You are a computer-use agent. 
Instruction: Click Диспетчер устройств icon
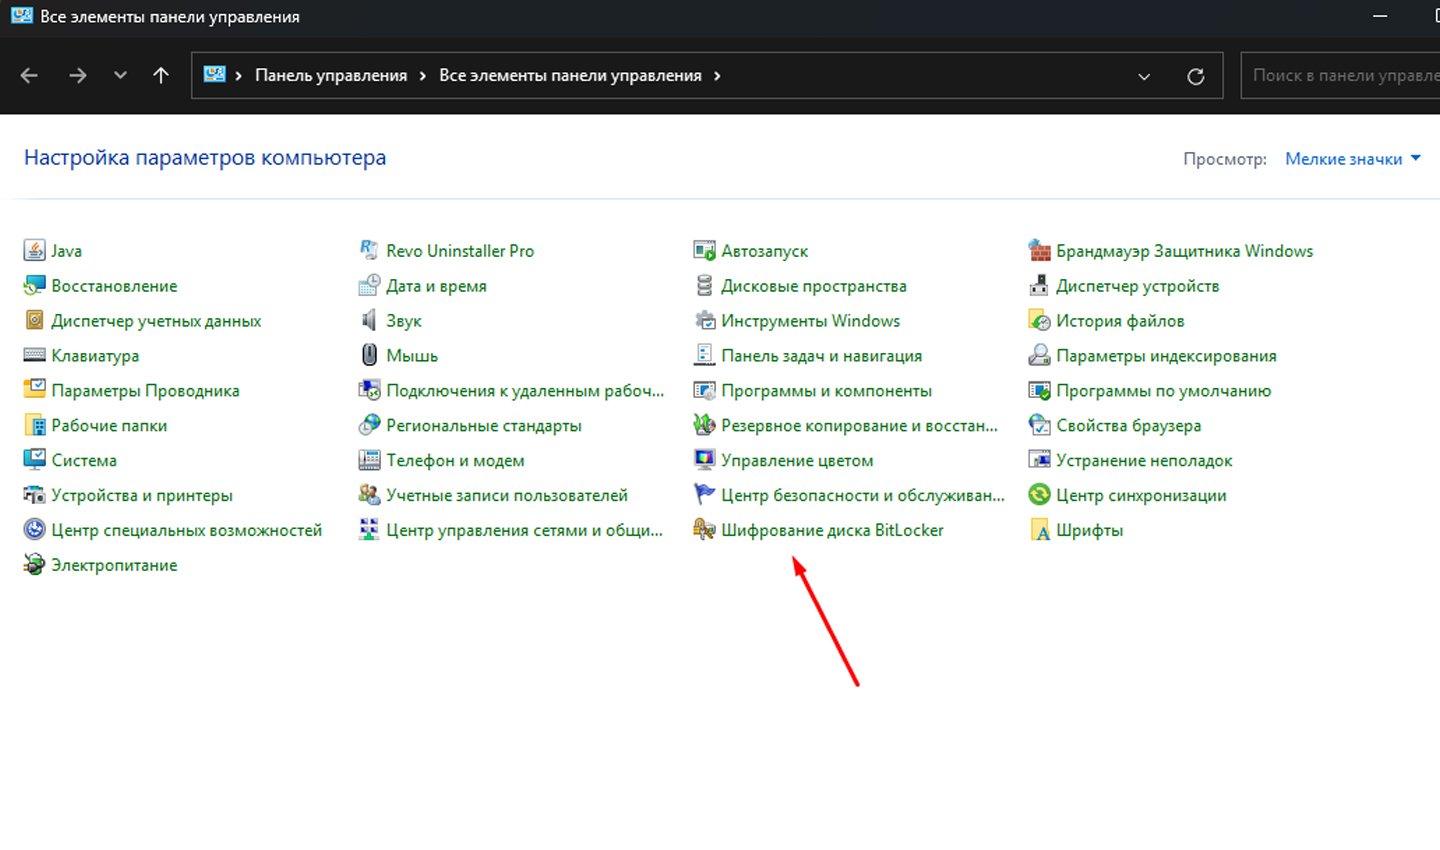tap(1039, 285)
